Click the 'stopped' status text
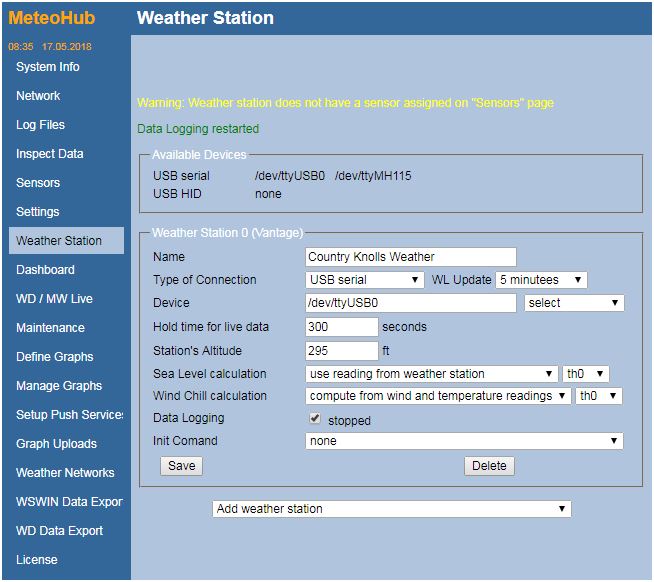This screenshot has width=654, height=582. 350,421
